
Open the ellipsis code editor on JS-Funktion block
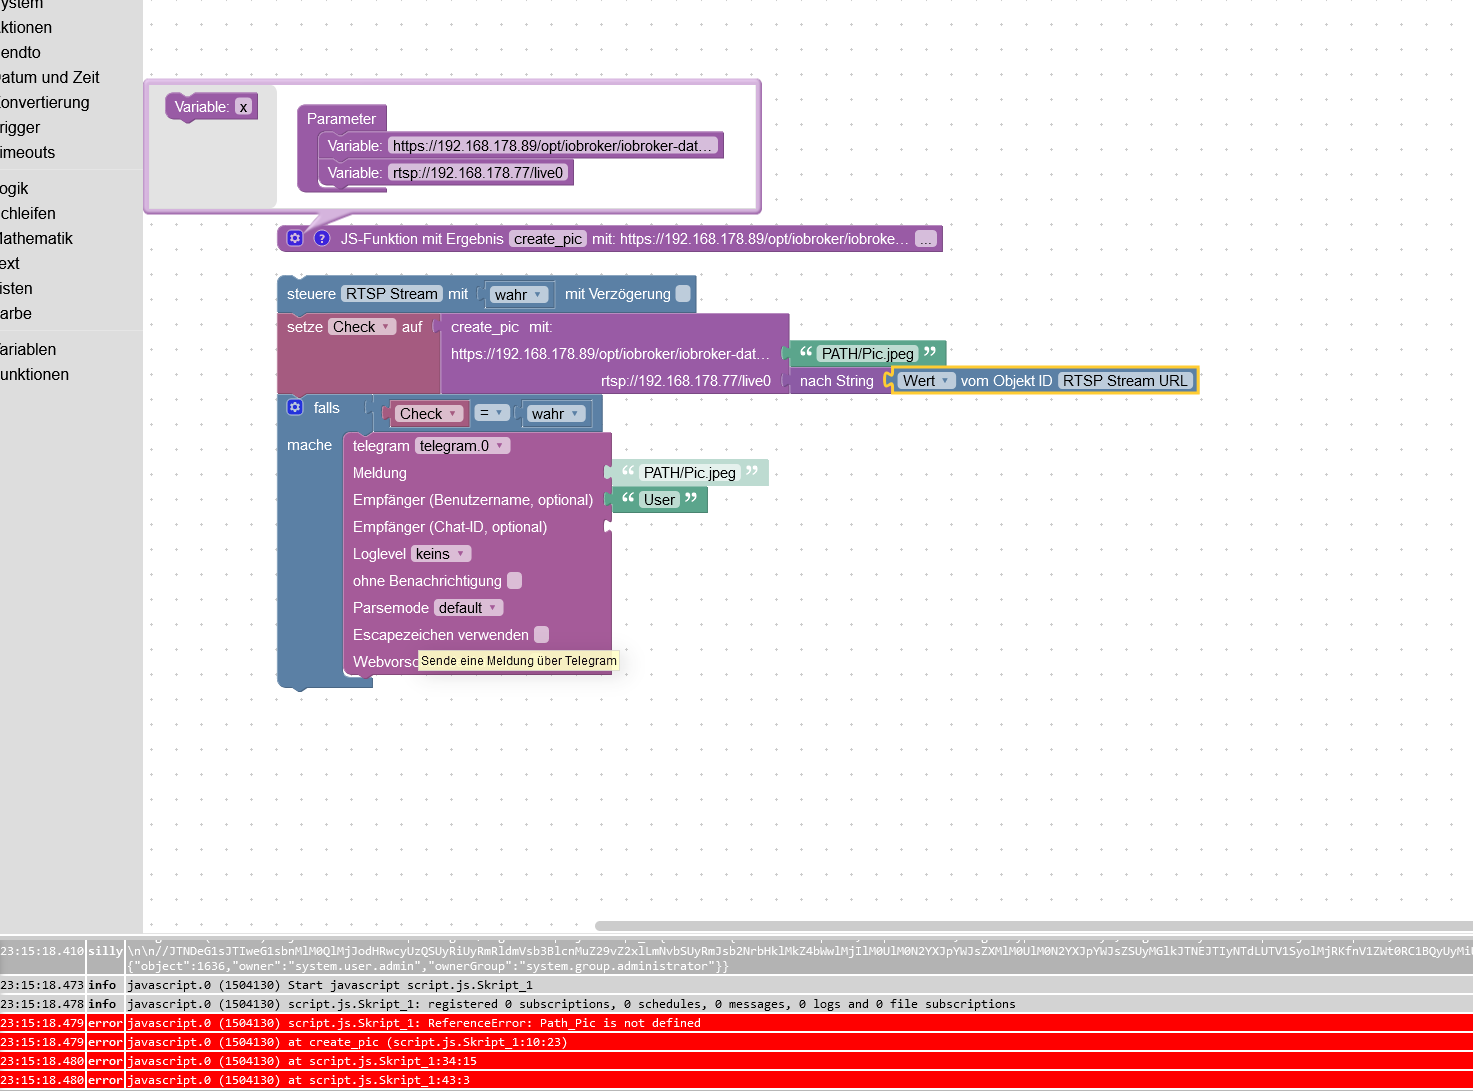(926, 239)
